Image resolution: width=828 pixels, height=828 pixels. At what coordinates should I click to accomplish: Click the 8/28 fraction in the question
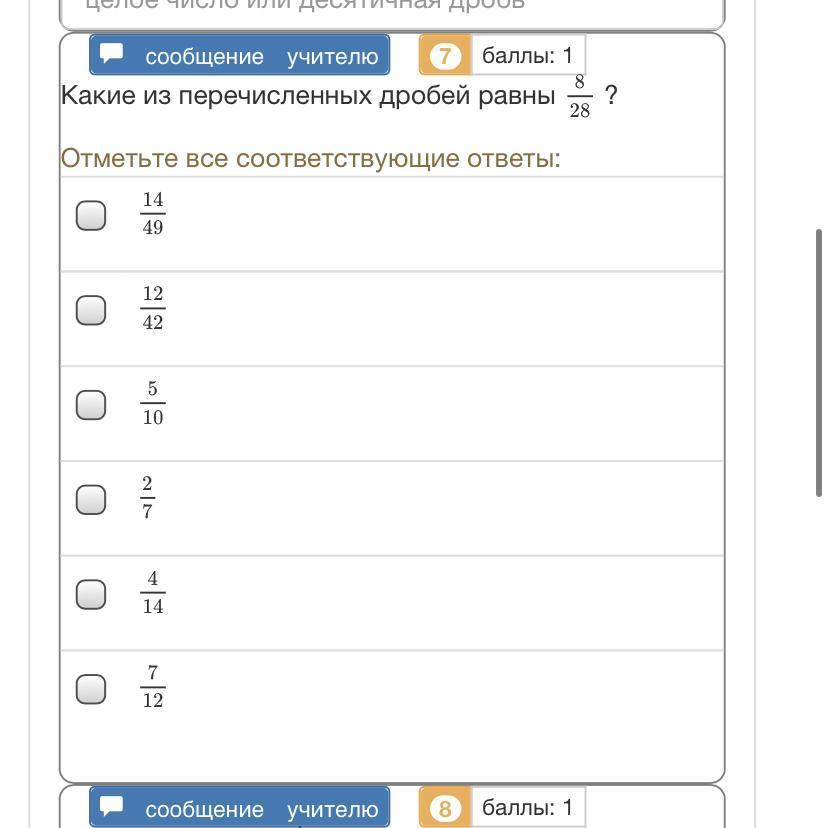tap(579, 97)
